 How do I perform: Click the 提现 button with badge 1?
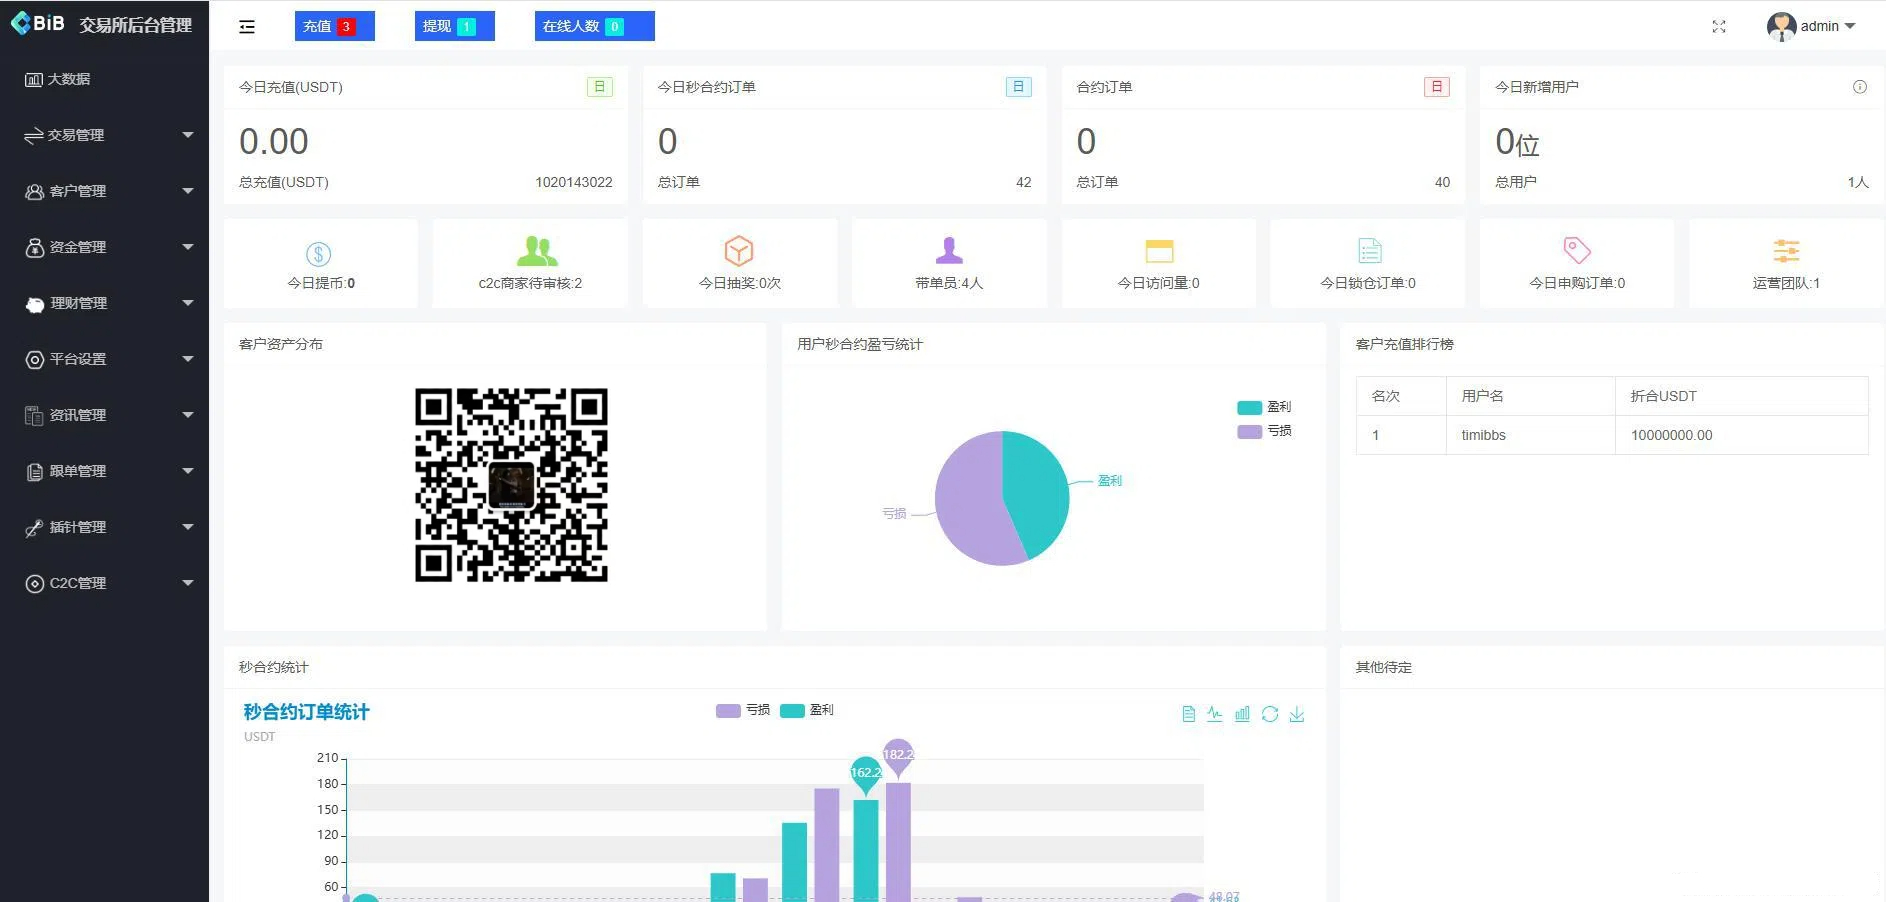pyautogui.click(x=454, y=26)
